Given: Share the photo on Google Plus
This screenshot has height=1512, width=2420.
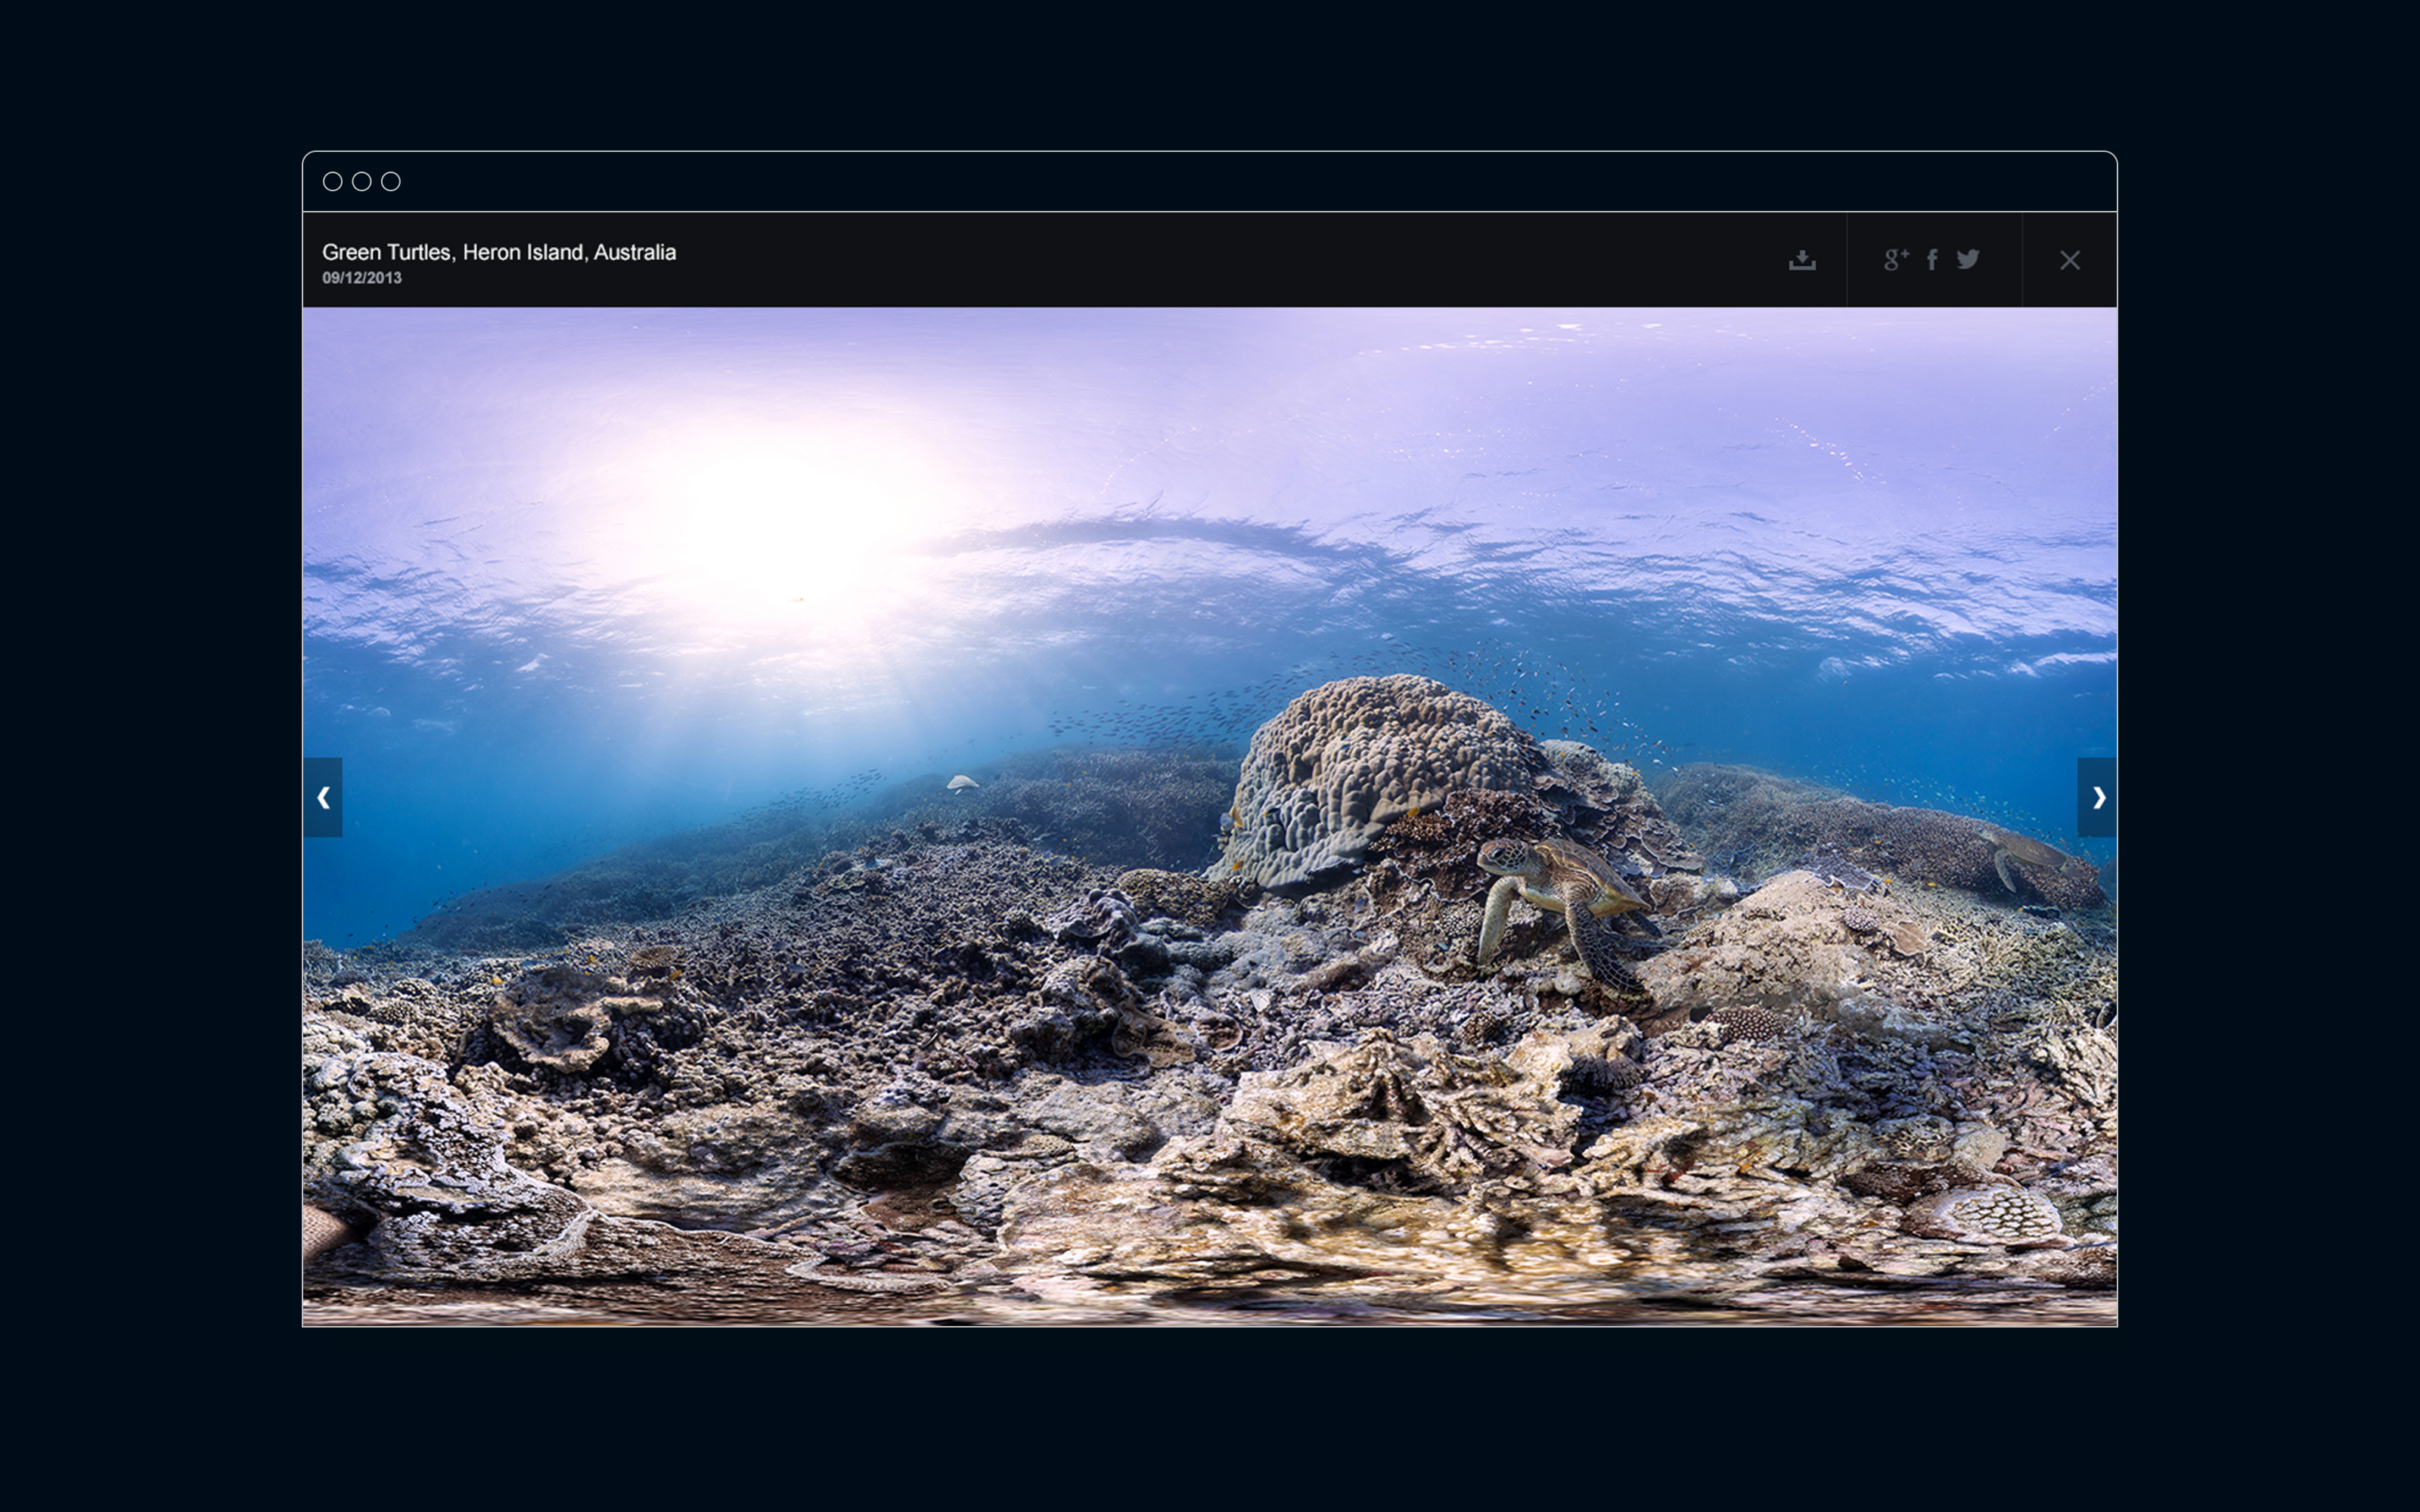Looking at the screenshot, I should click(x=1895, y=260).
